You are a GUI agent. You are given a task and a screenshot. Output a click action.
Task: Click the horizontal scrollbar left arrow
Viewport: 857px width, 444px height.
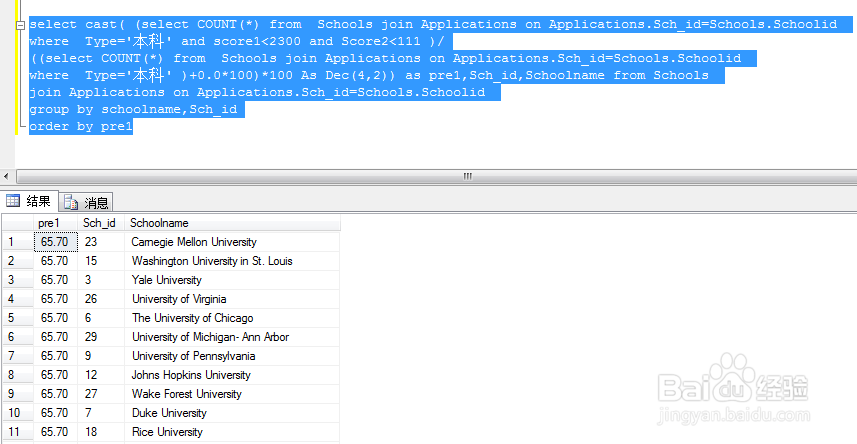click(x=6, y=177)
